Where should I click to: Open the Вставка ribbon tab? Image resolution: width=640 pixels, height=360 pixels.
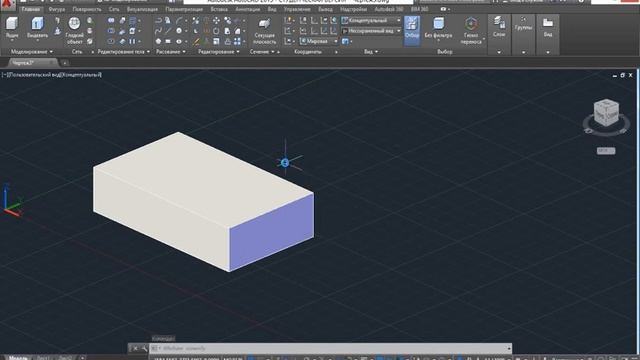(219, 9)
